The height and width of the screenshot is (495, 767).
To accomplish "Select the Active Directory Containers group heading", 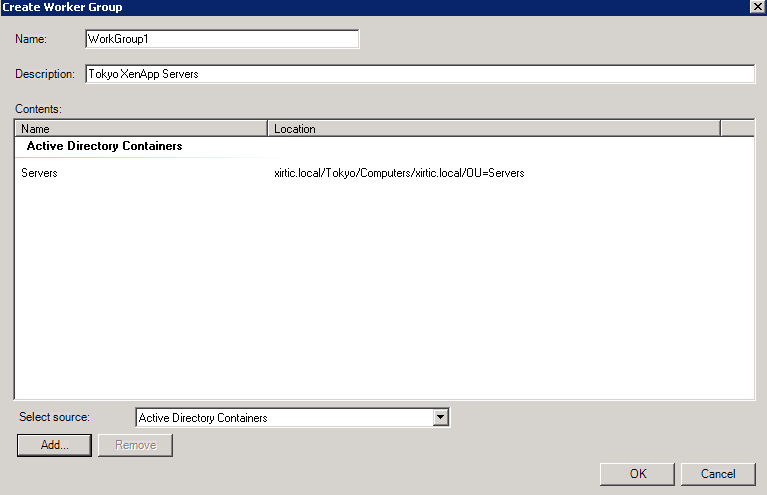I will point(104,146).
